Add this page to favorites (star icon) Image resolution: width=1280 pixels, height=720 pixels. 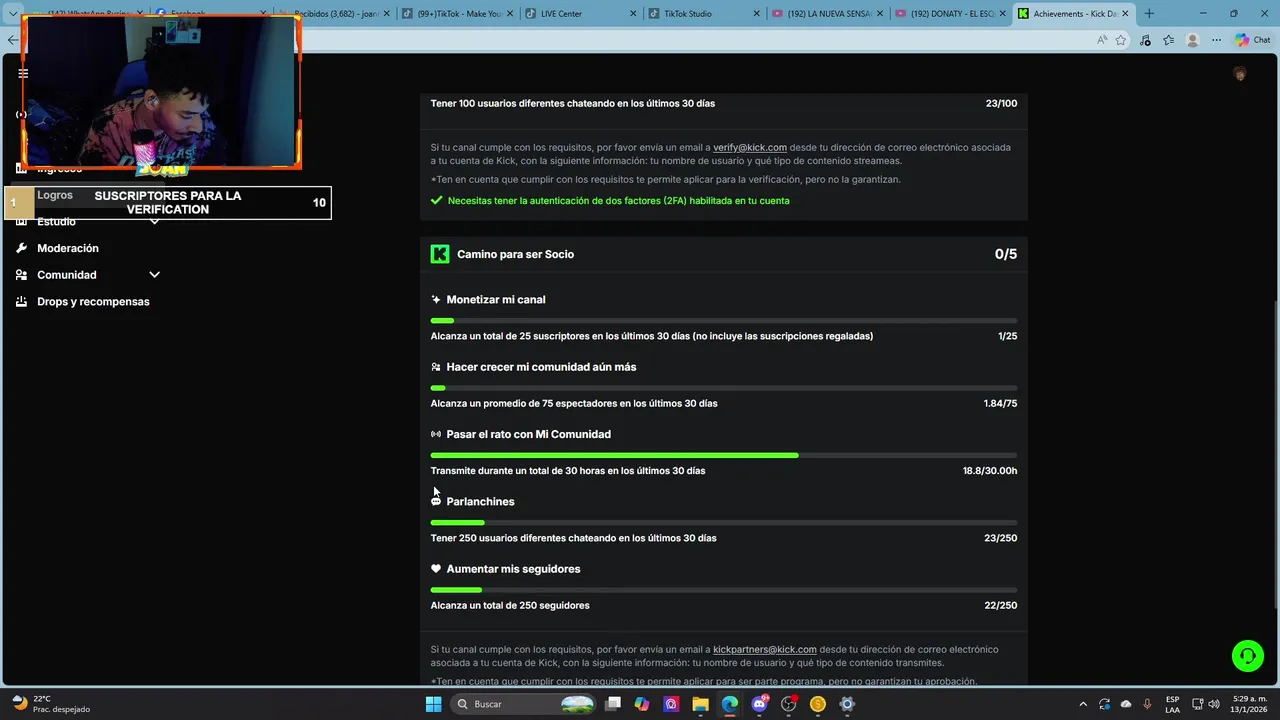click(x=1121, y=40)
